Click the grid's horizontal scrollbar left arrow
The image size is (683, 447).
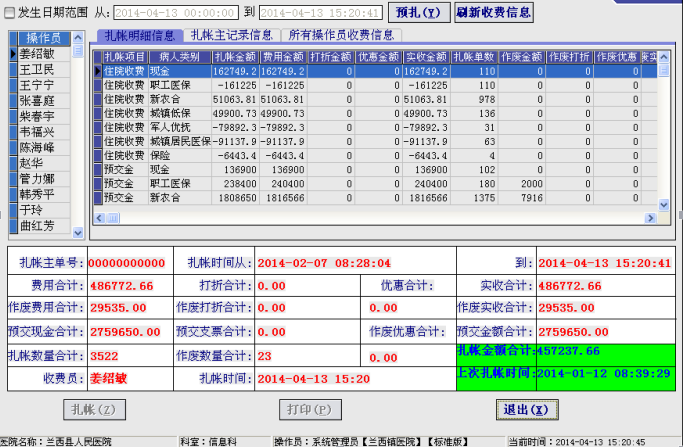tap(99, 219)
